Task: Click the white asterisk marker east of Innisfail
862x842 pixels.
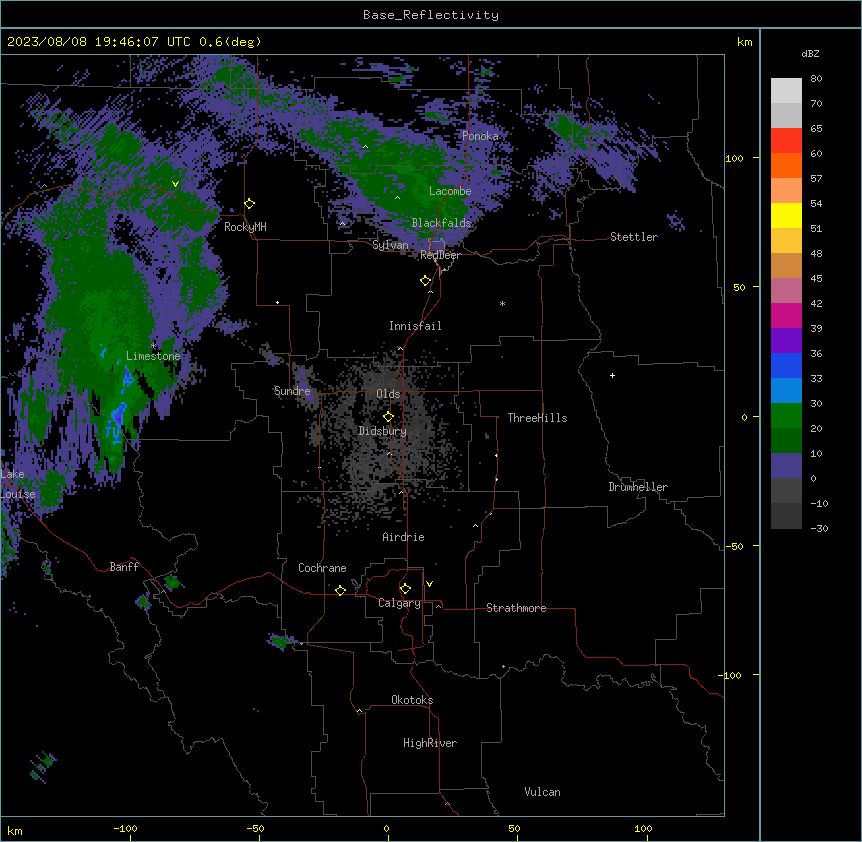Action: (x=502, y=303)
